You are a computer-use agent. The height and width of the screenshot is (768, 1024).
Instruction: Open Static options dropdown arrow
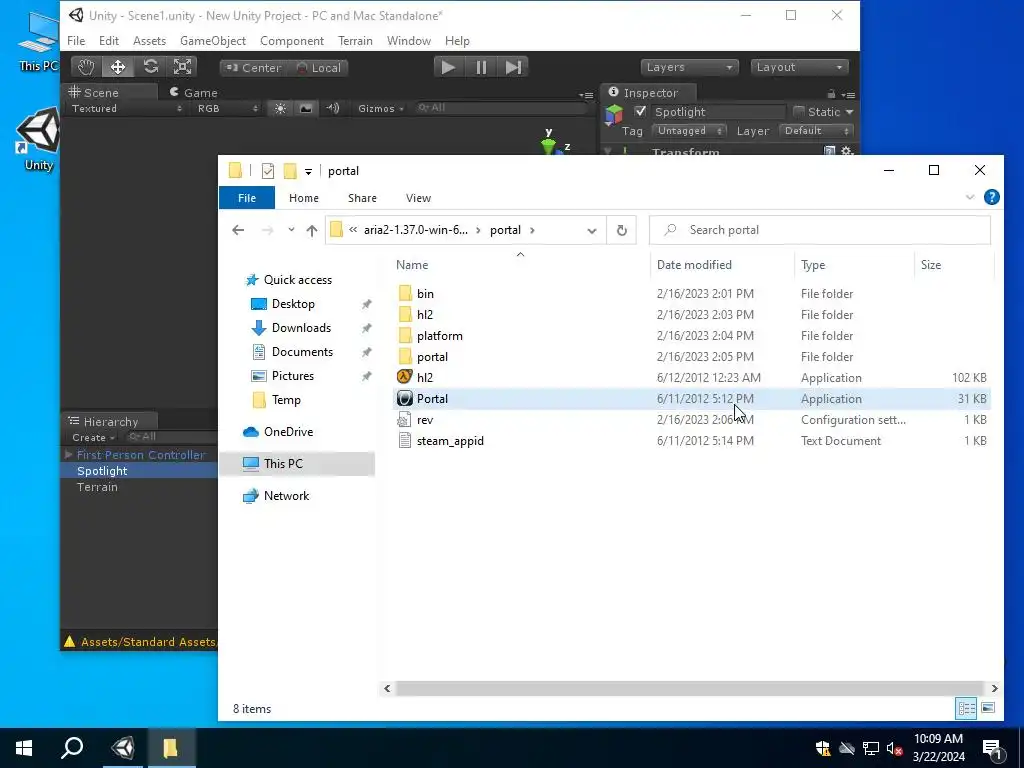[849, 112]
